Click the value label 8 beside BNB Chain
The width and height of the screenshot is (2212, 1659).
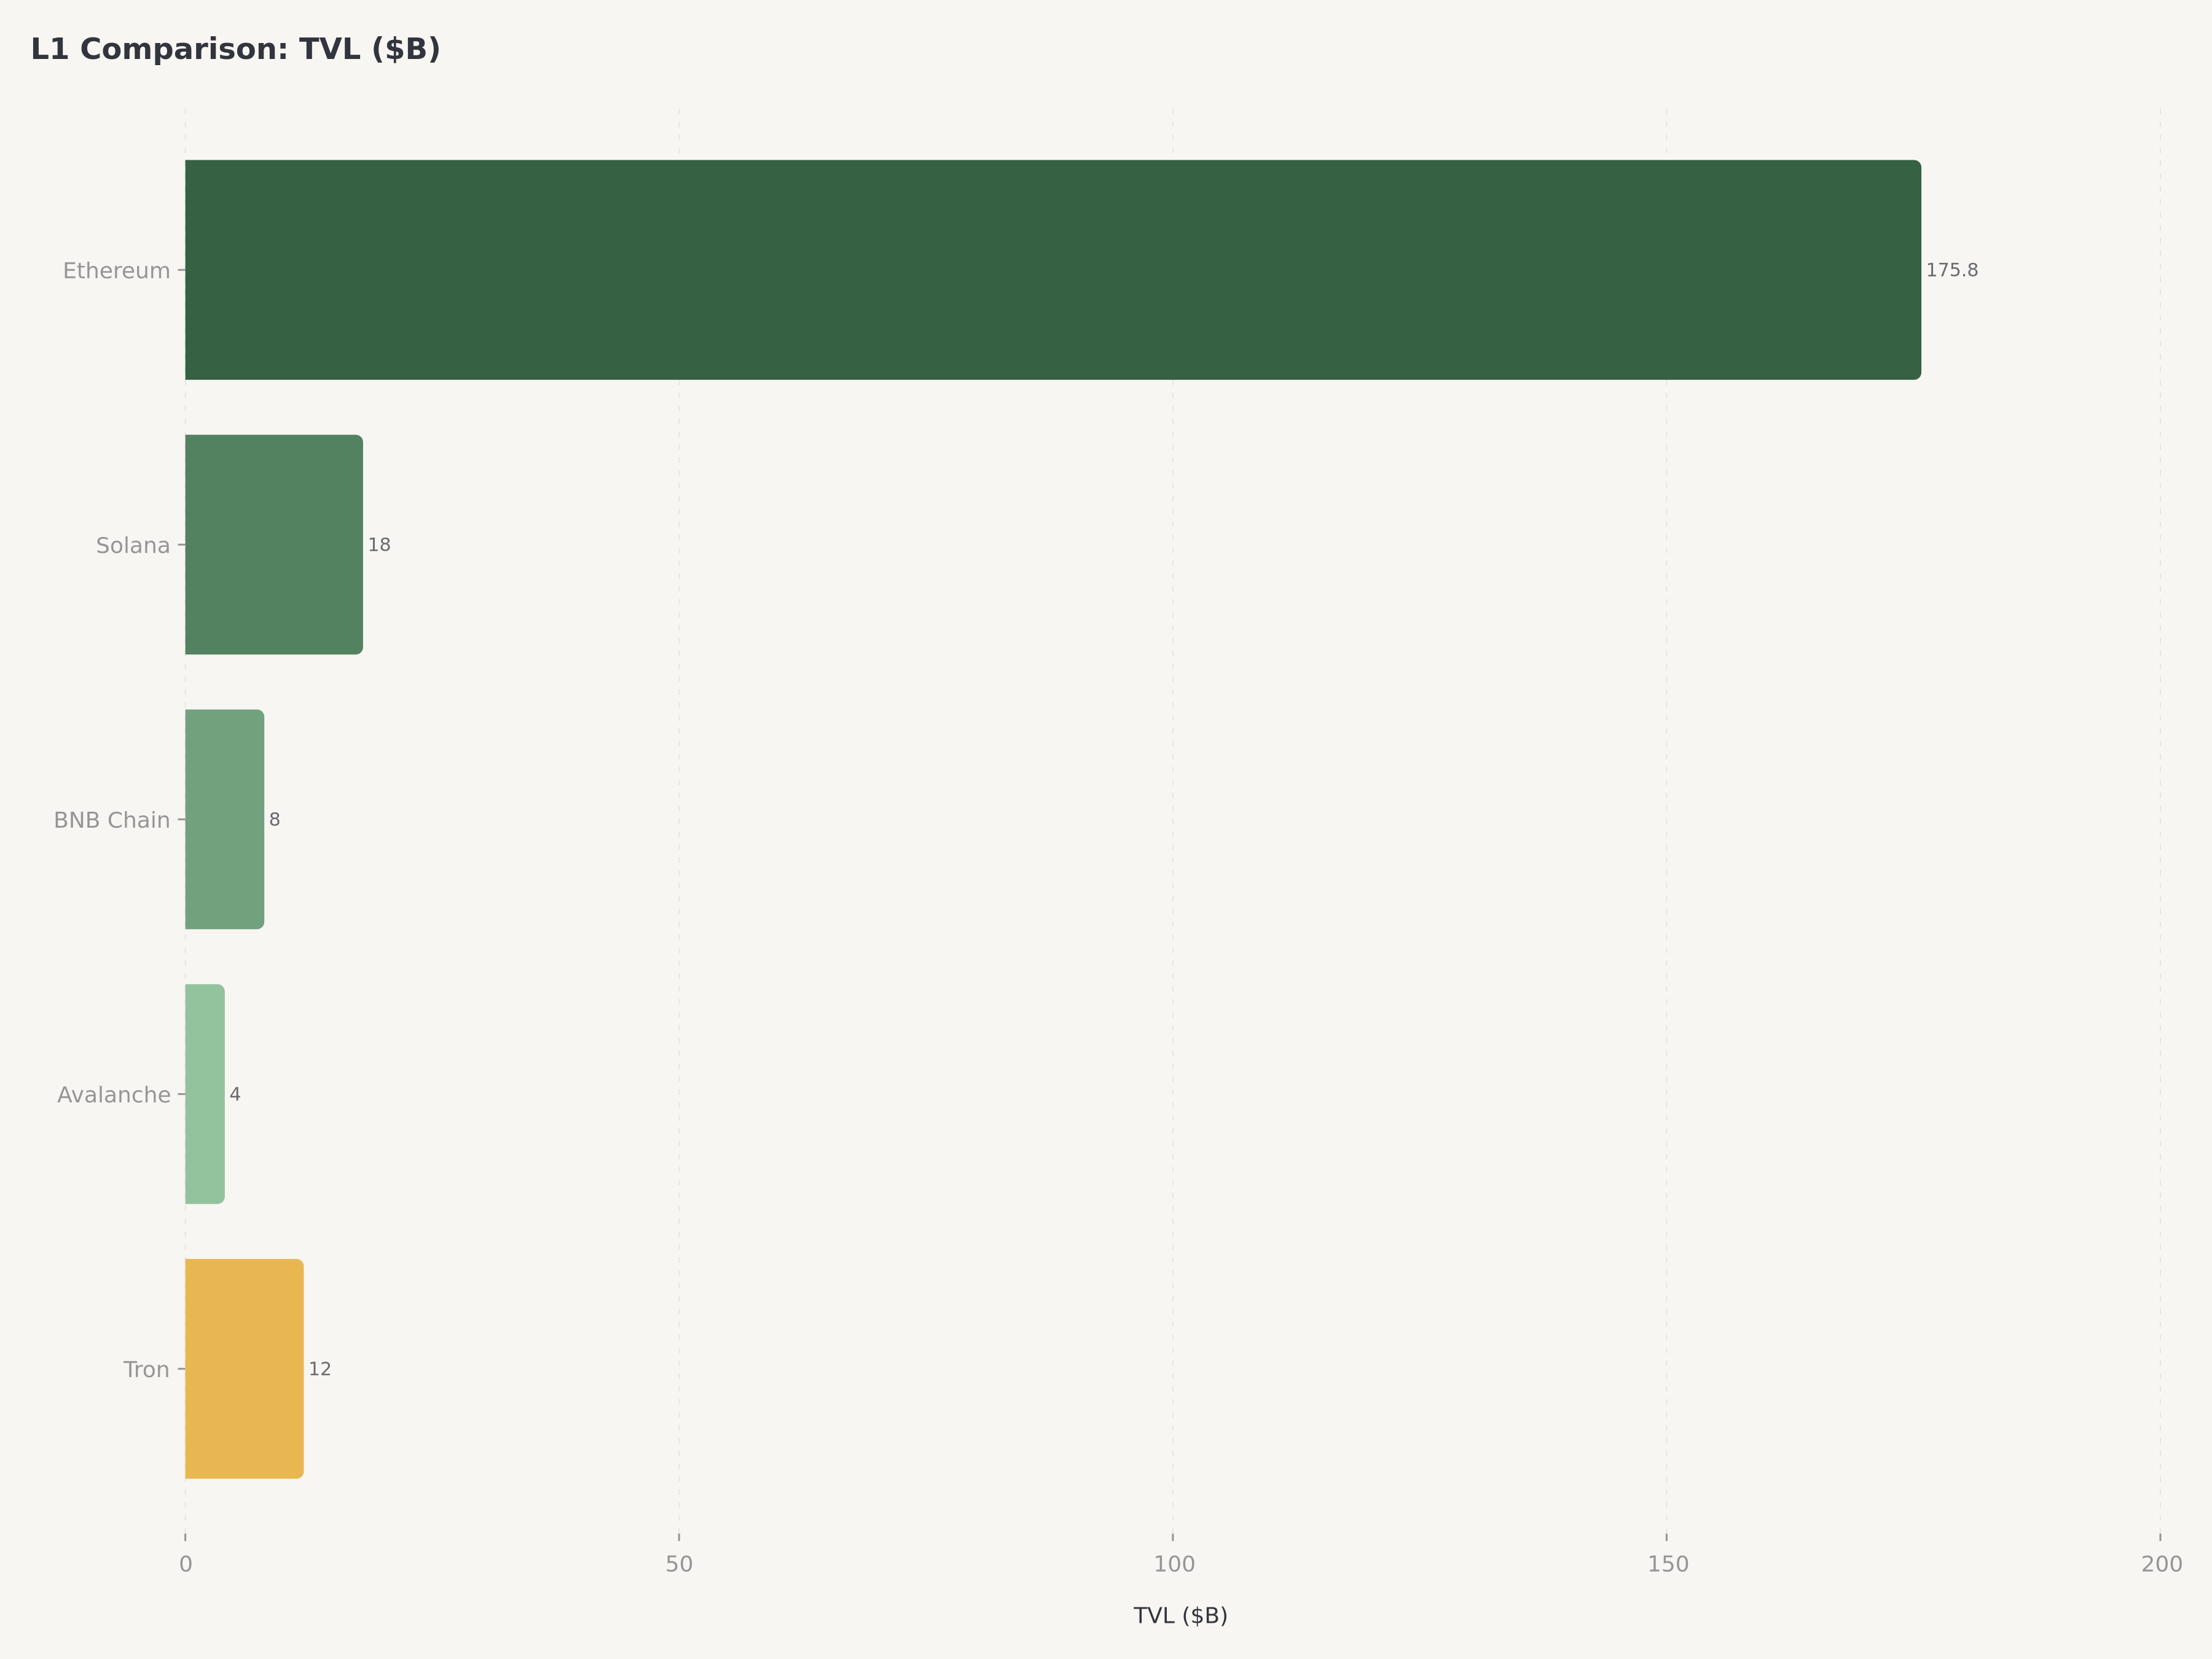tap(275, 819)
